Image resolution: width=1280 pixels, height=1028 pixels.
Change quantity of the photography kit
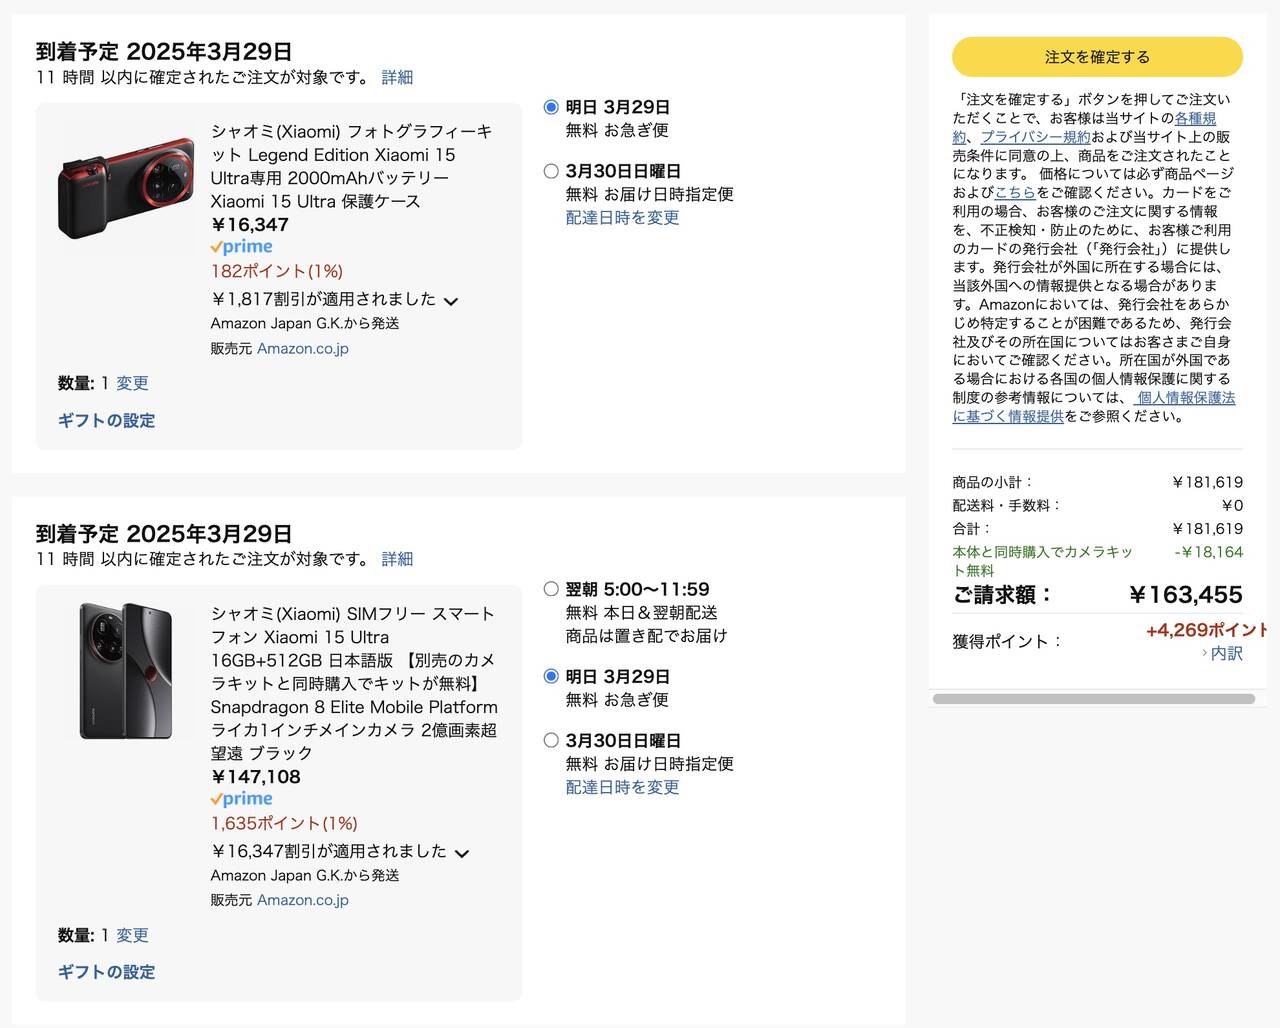(132, 383)
